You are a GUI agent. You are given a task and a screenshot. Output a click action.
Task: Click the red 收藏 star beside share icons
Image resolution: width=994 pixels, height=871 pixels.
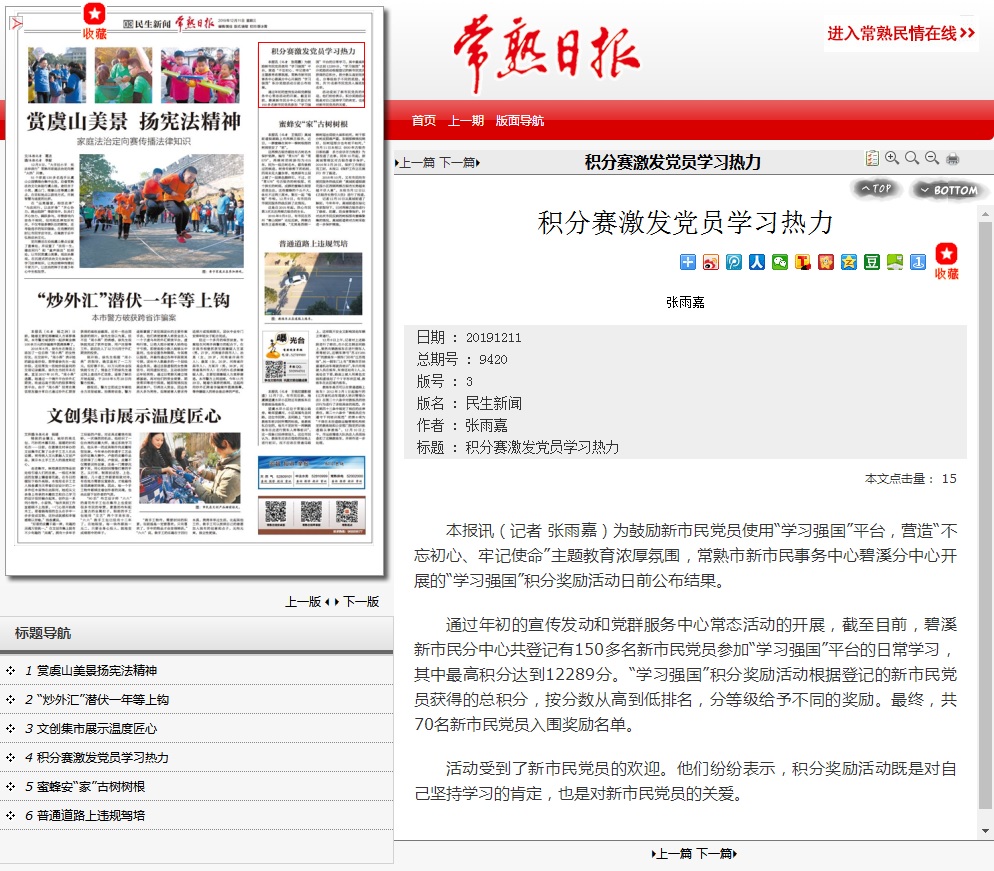tap(946, 261)
